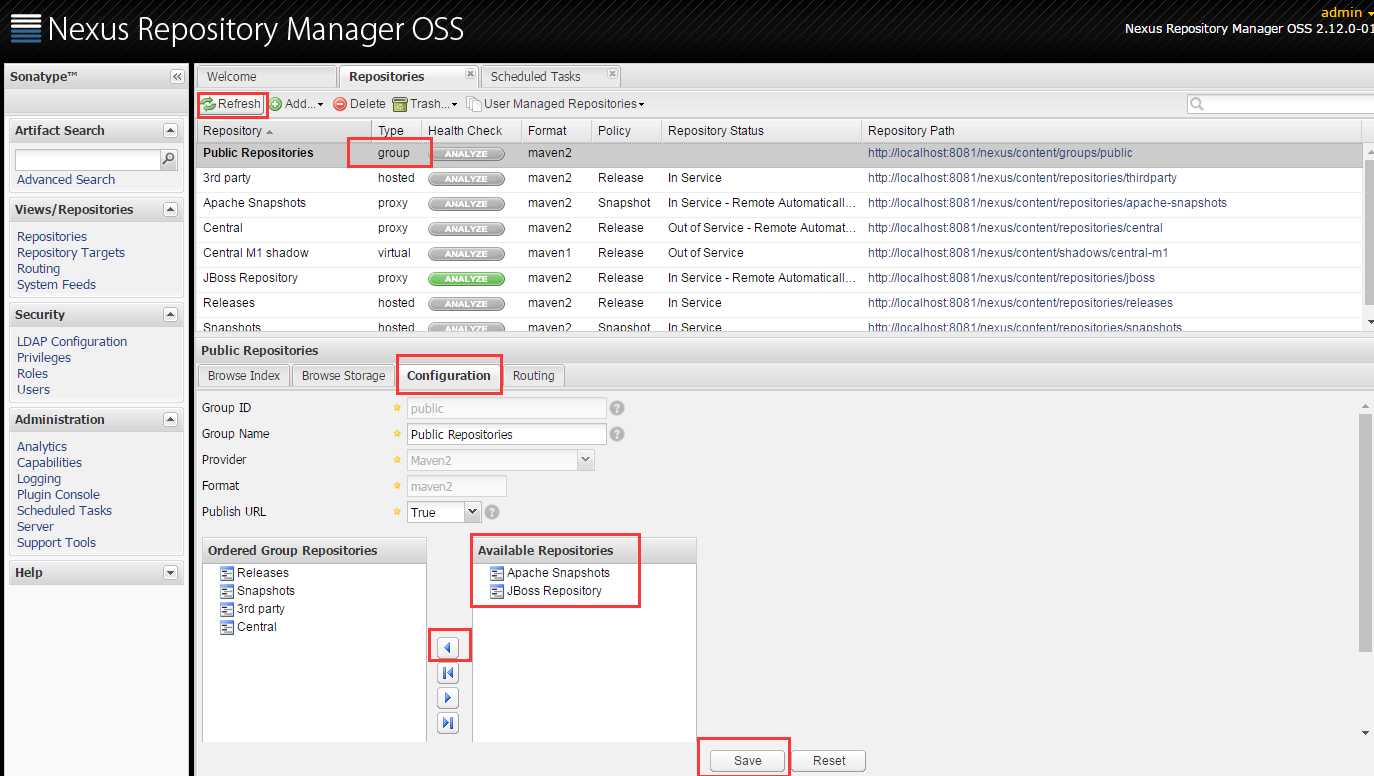Analyze the Apache Snapshots repository

466,204
